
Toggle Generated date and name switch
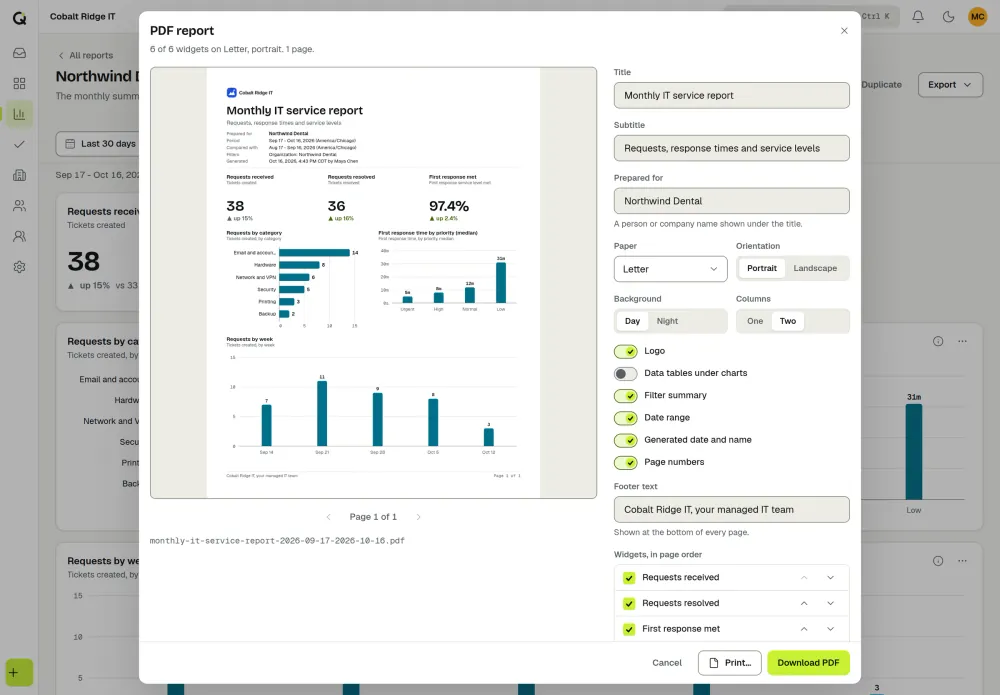coord(625,441)
